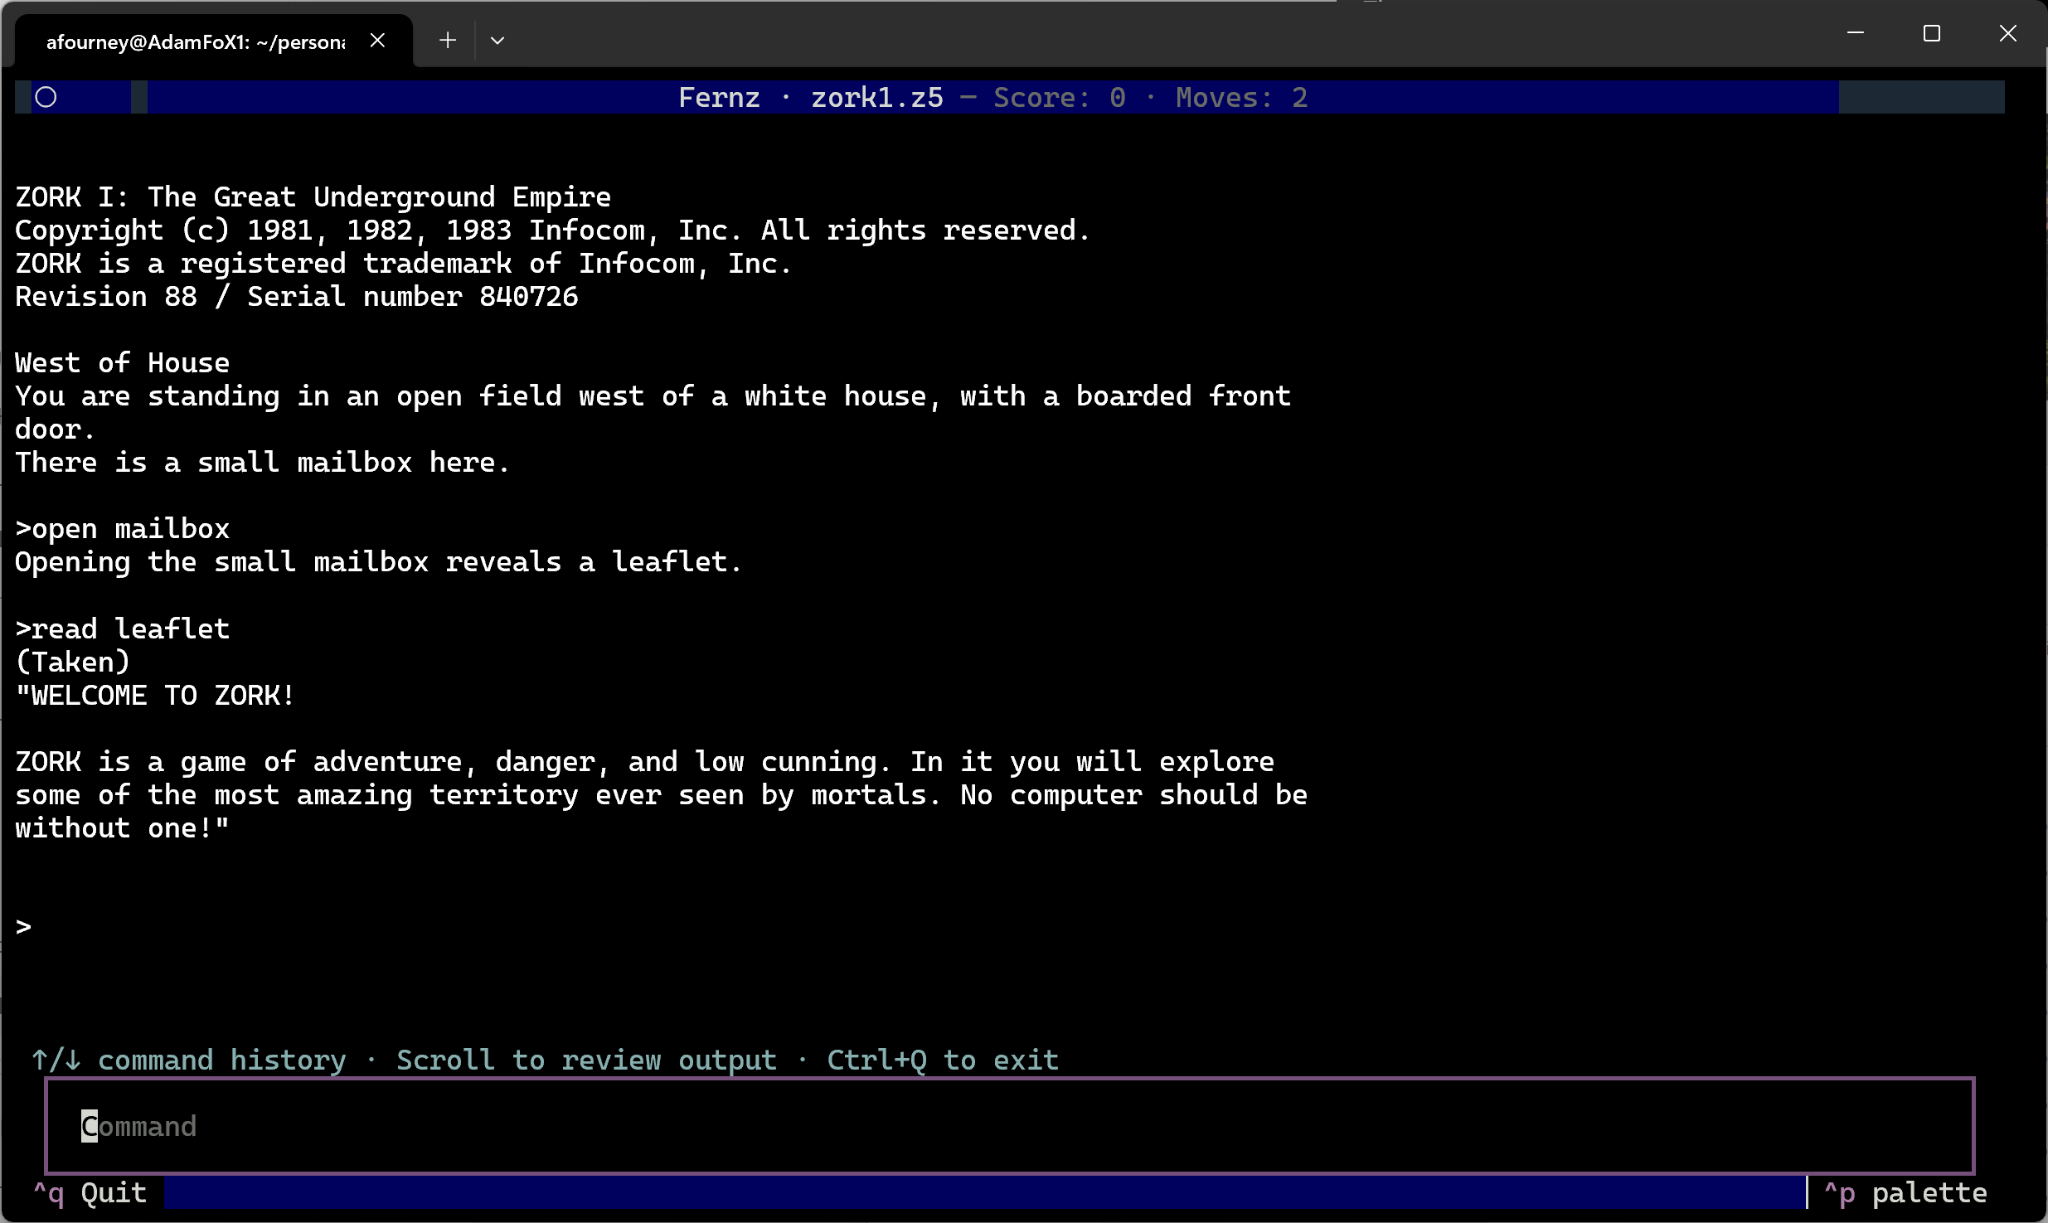Viewport: 2048px width, 1223px height.
Task: Select the afourney@AdamFoX1 terminal tab
Action: tap(195, 41)
